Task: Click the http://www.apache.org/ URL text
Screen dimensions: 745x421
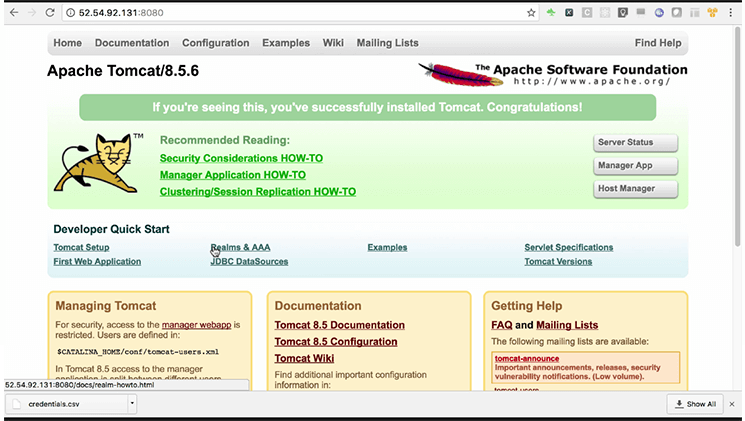Action: [592, 81]
